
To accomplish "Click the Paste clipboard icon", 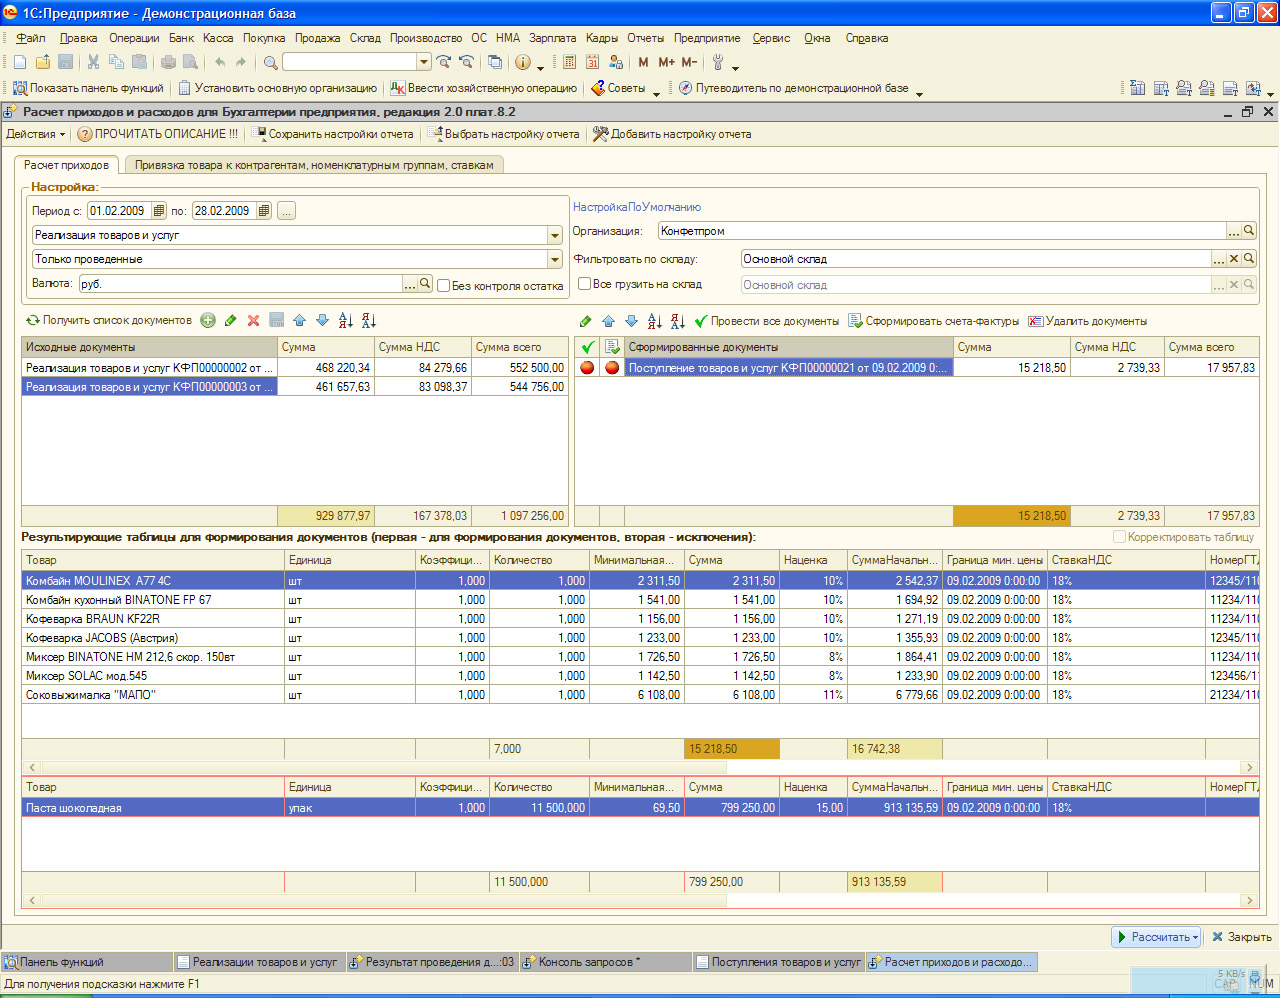I will (139, 62).
